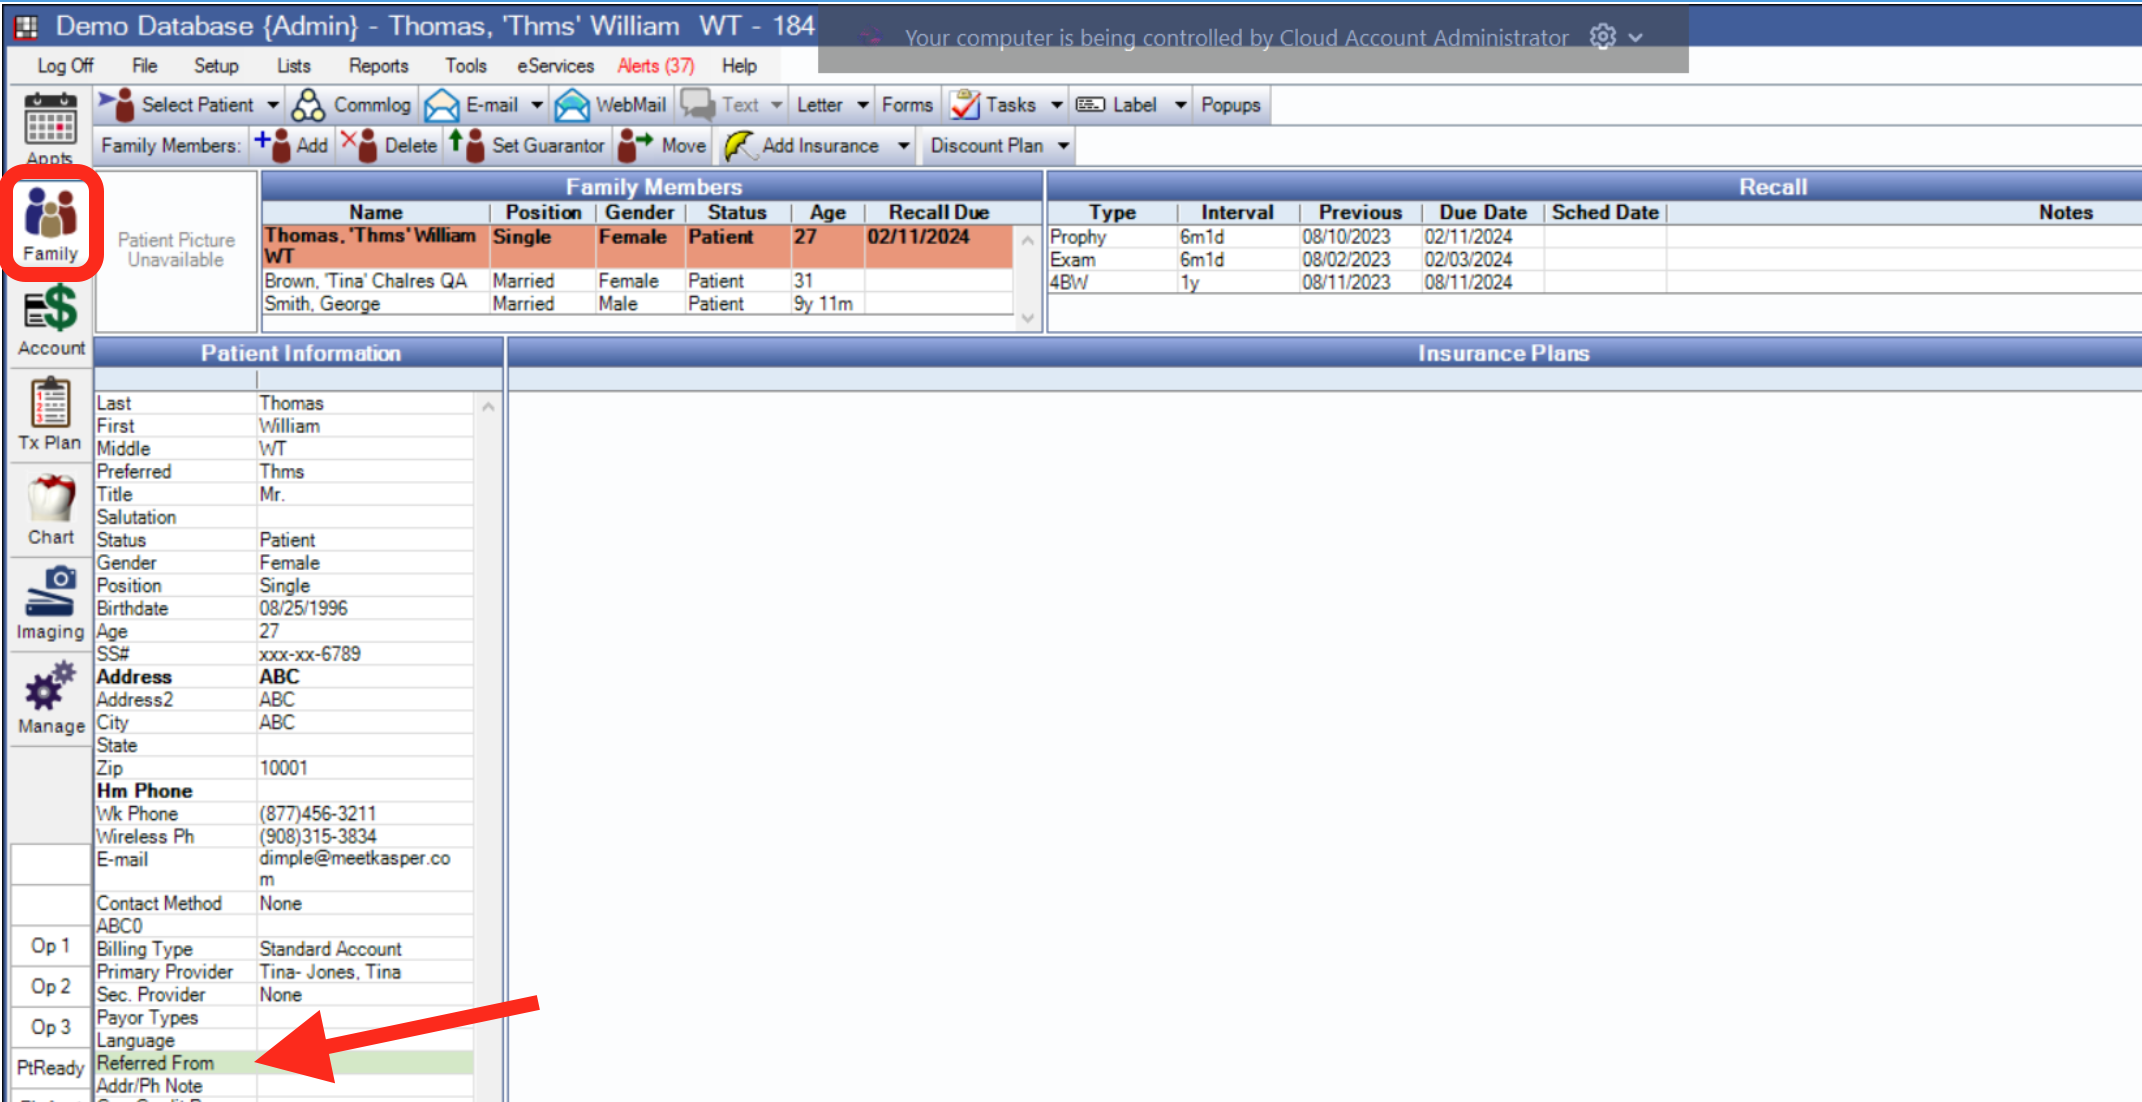Open the Account module
2142x1102 pixels.
[x=51, y=320]
